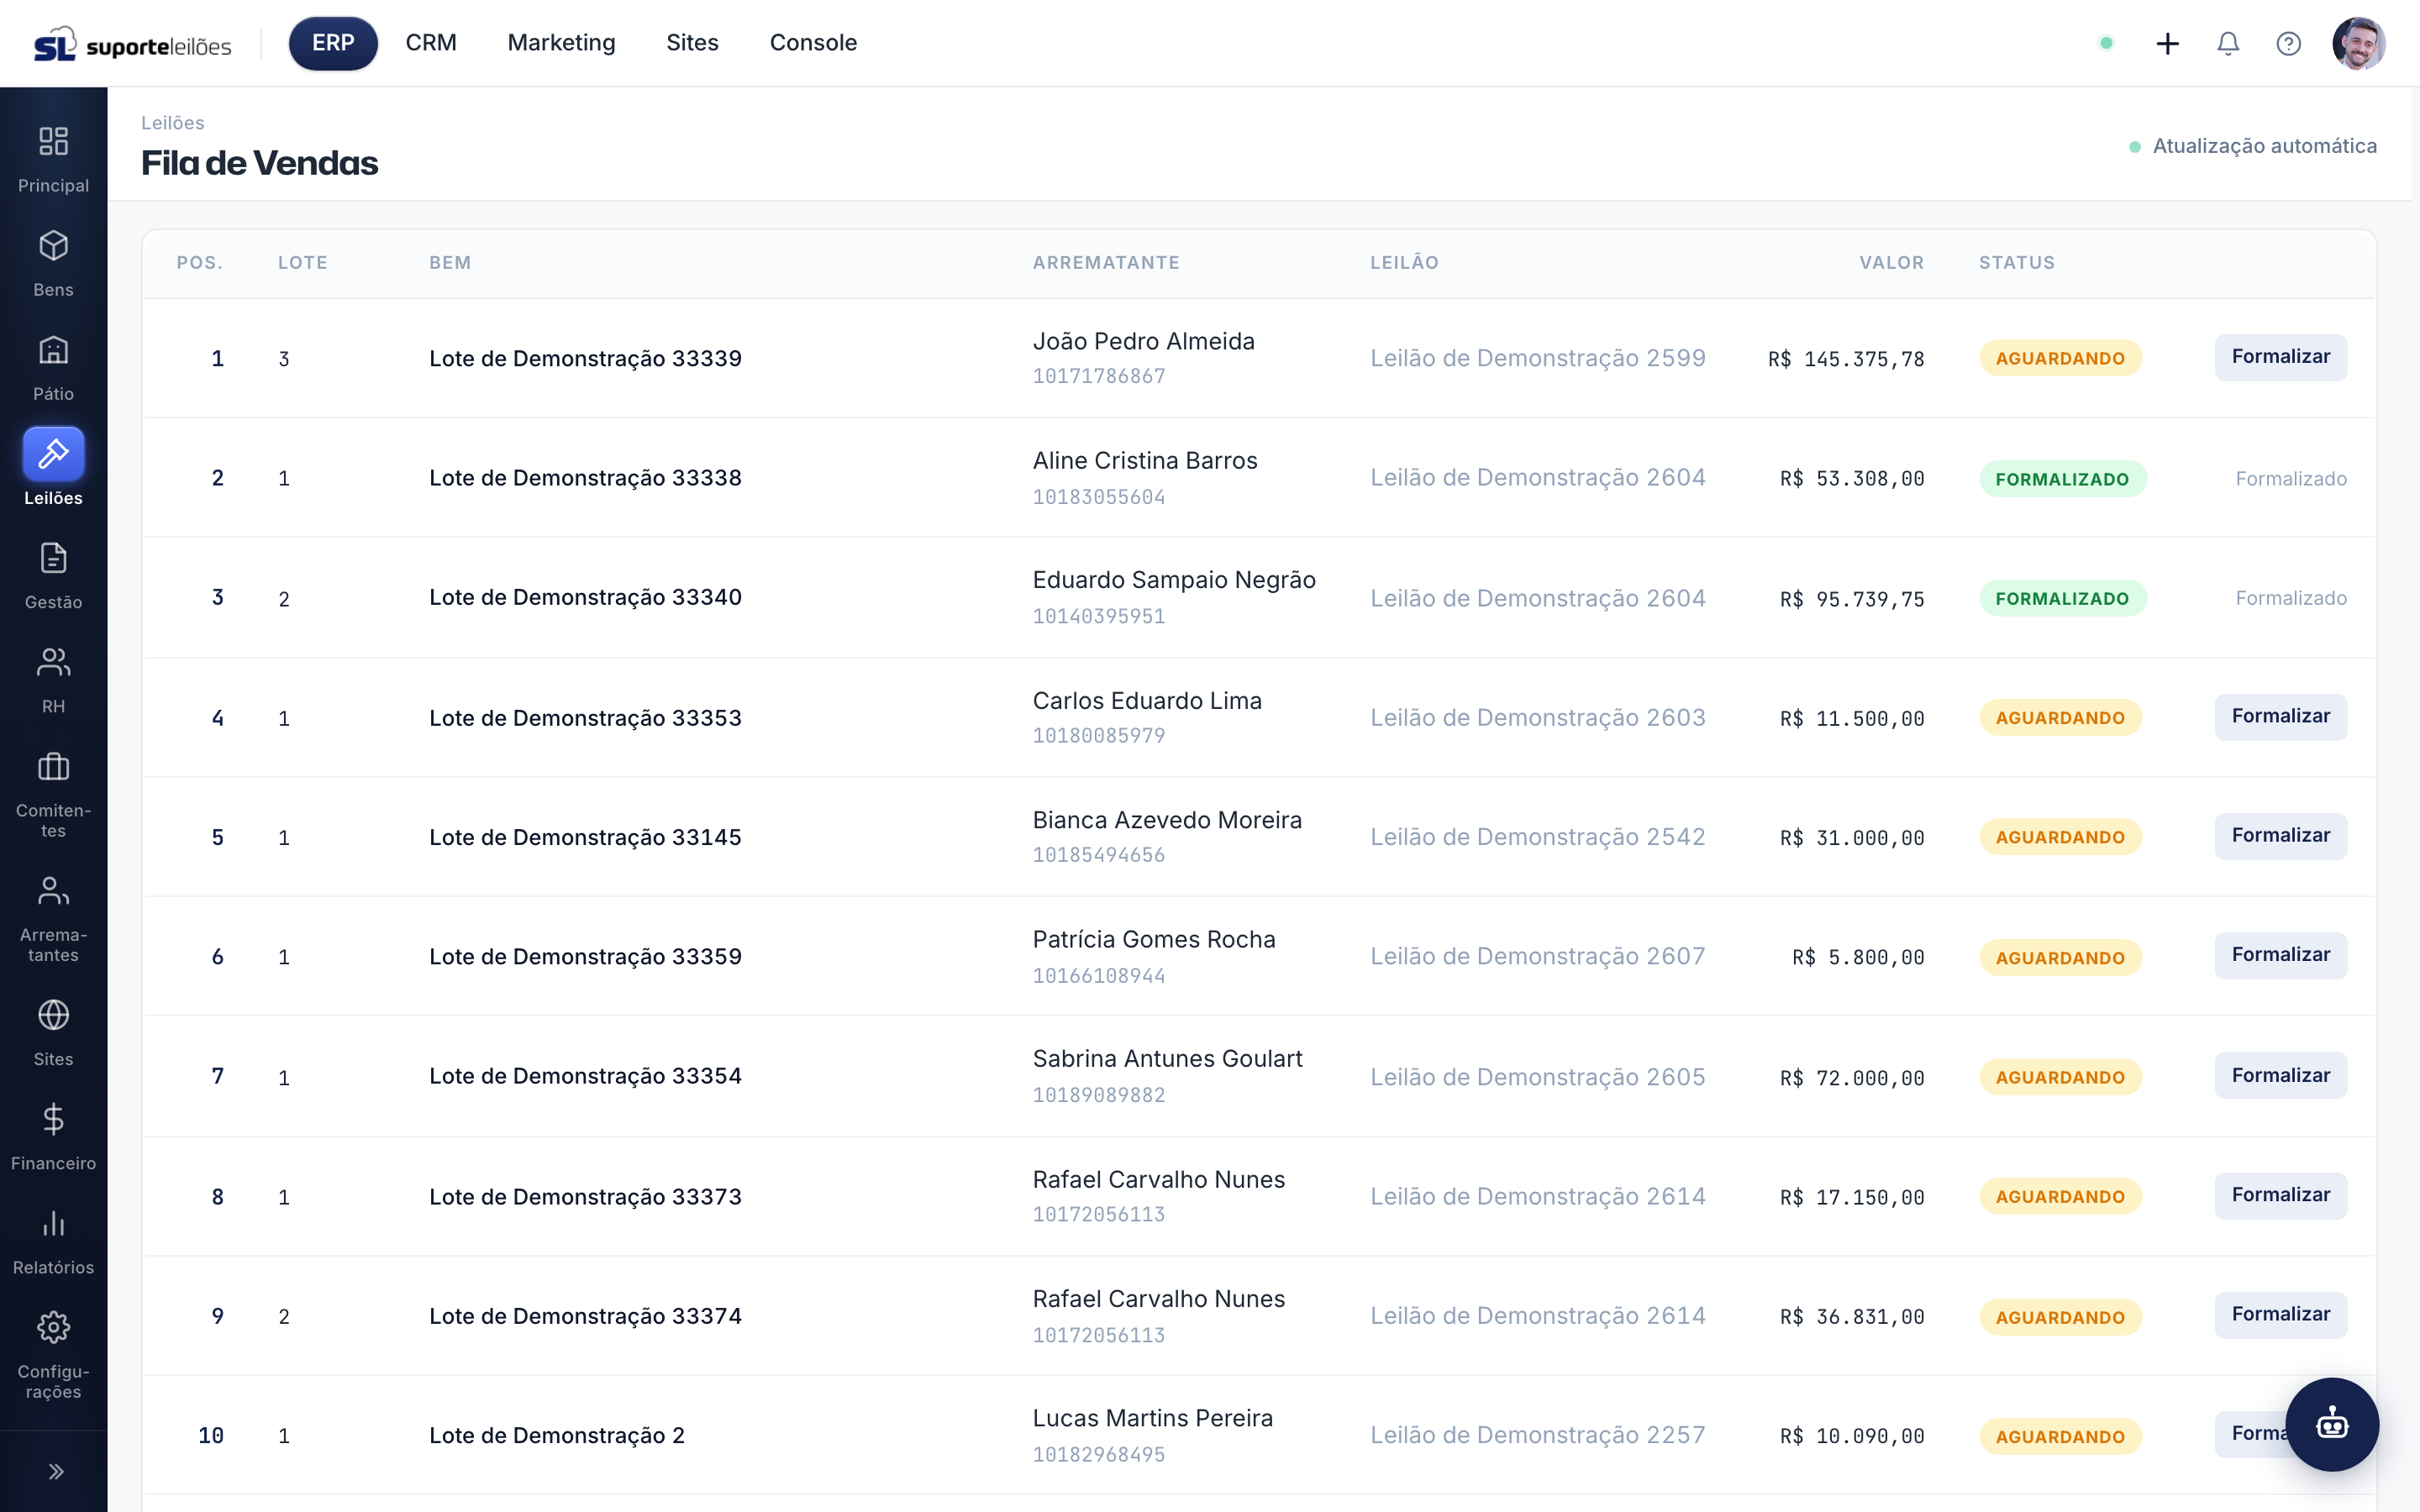Image resolution: width=2420 pixels, height=1512 pixels.
Task: Formalizar sale for Lote de Demonstração 33354
Action: pyautogui.click(x=2280, y=1075)
